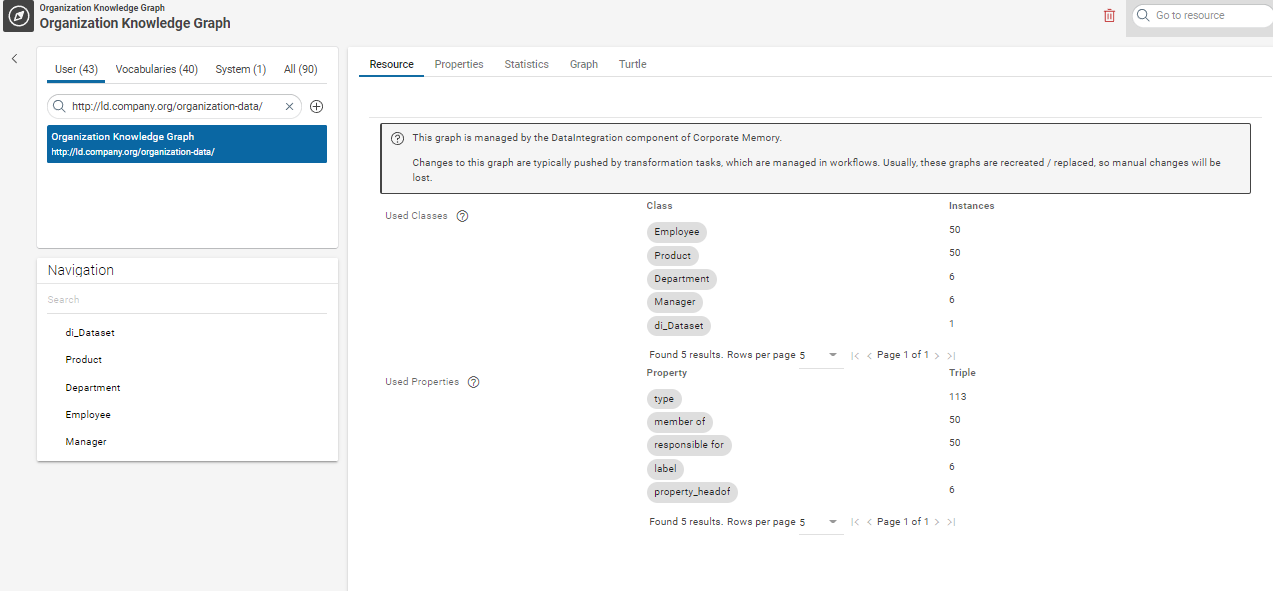This screenshot has height=591, width=1273.
Task: Click the Navigation search field
Action: point(187,299)
